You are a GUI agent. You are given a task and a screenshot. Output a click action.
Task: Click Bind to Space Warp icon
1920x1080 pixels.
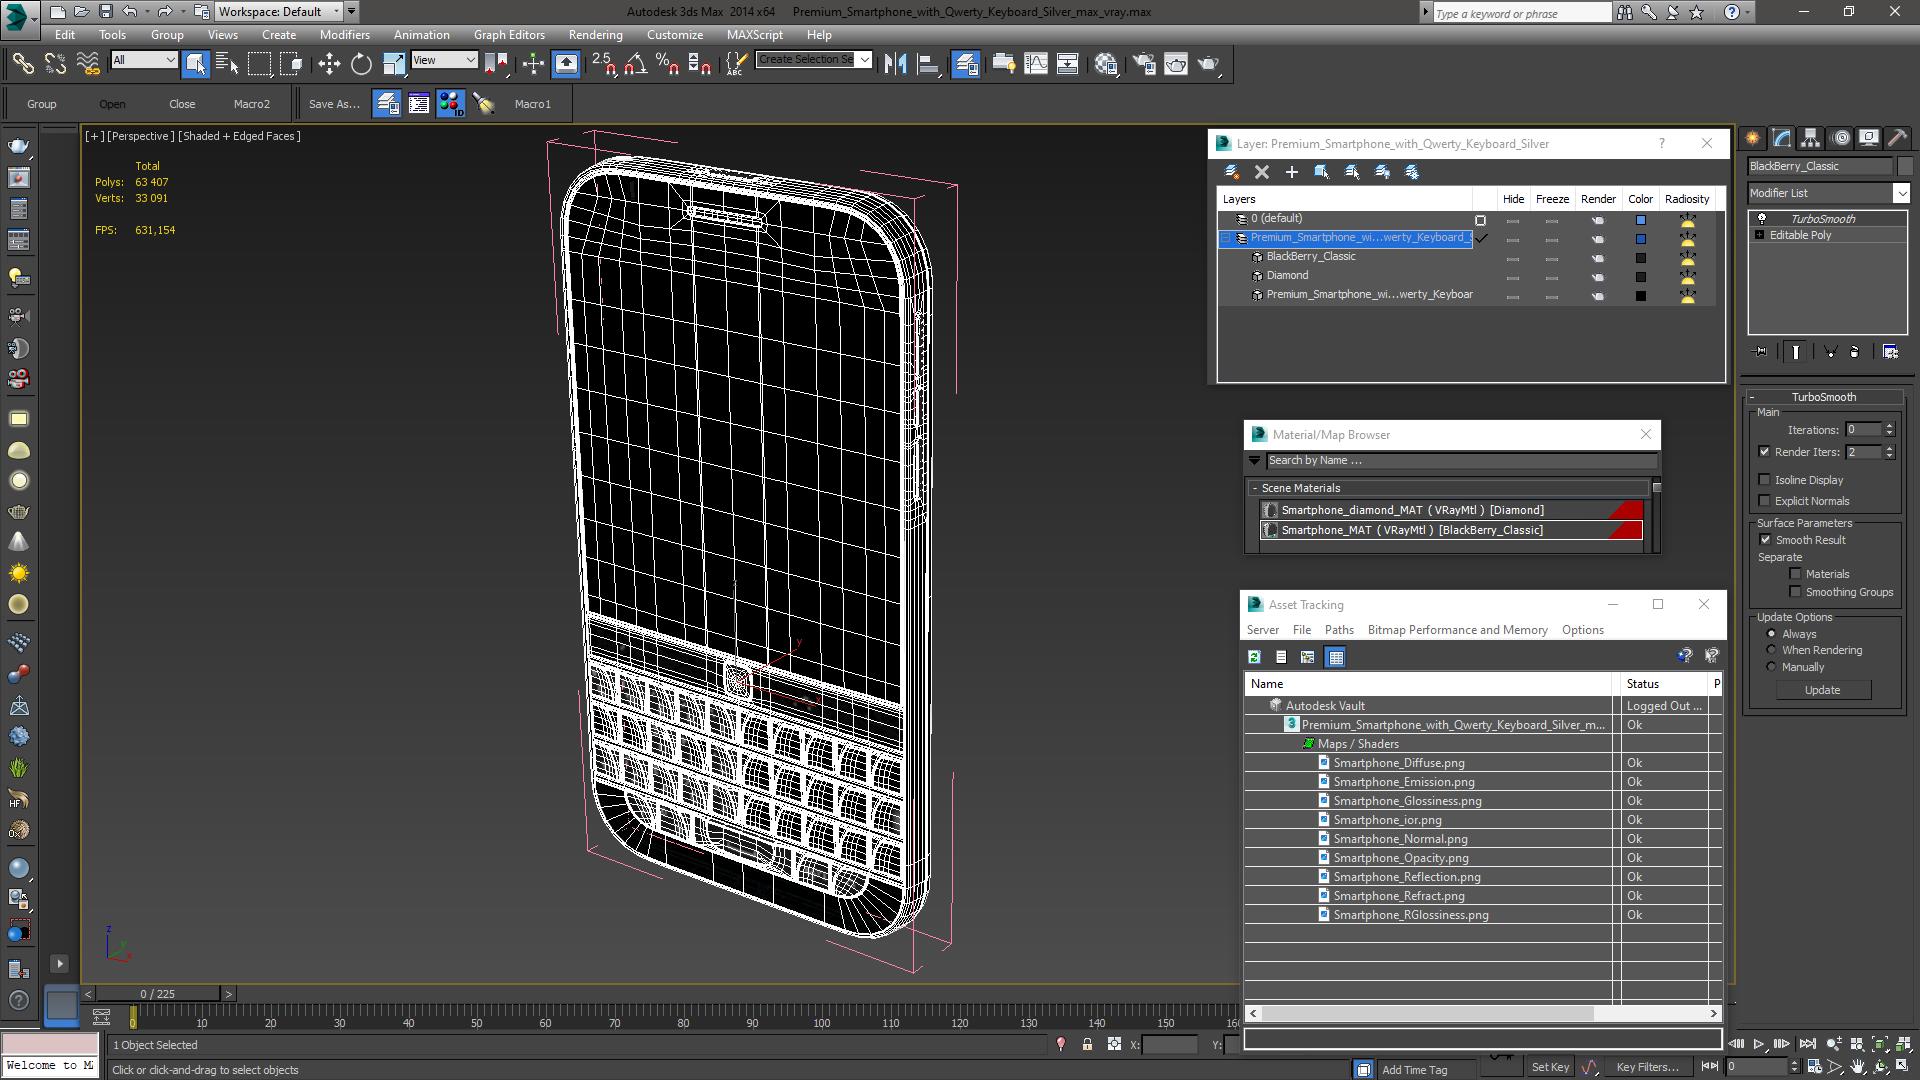(88, 64)
